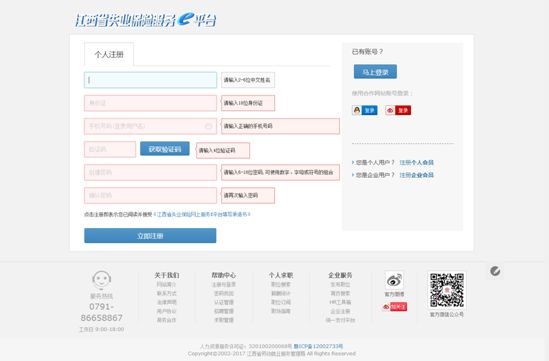Open the 注册企业会员 link
Screen dimensions: 549x361
click(417, 175)
